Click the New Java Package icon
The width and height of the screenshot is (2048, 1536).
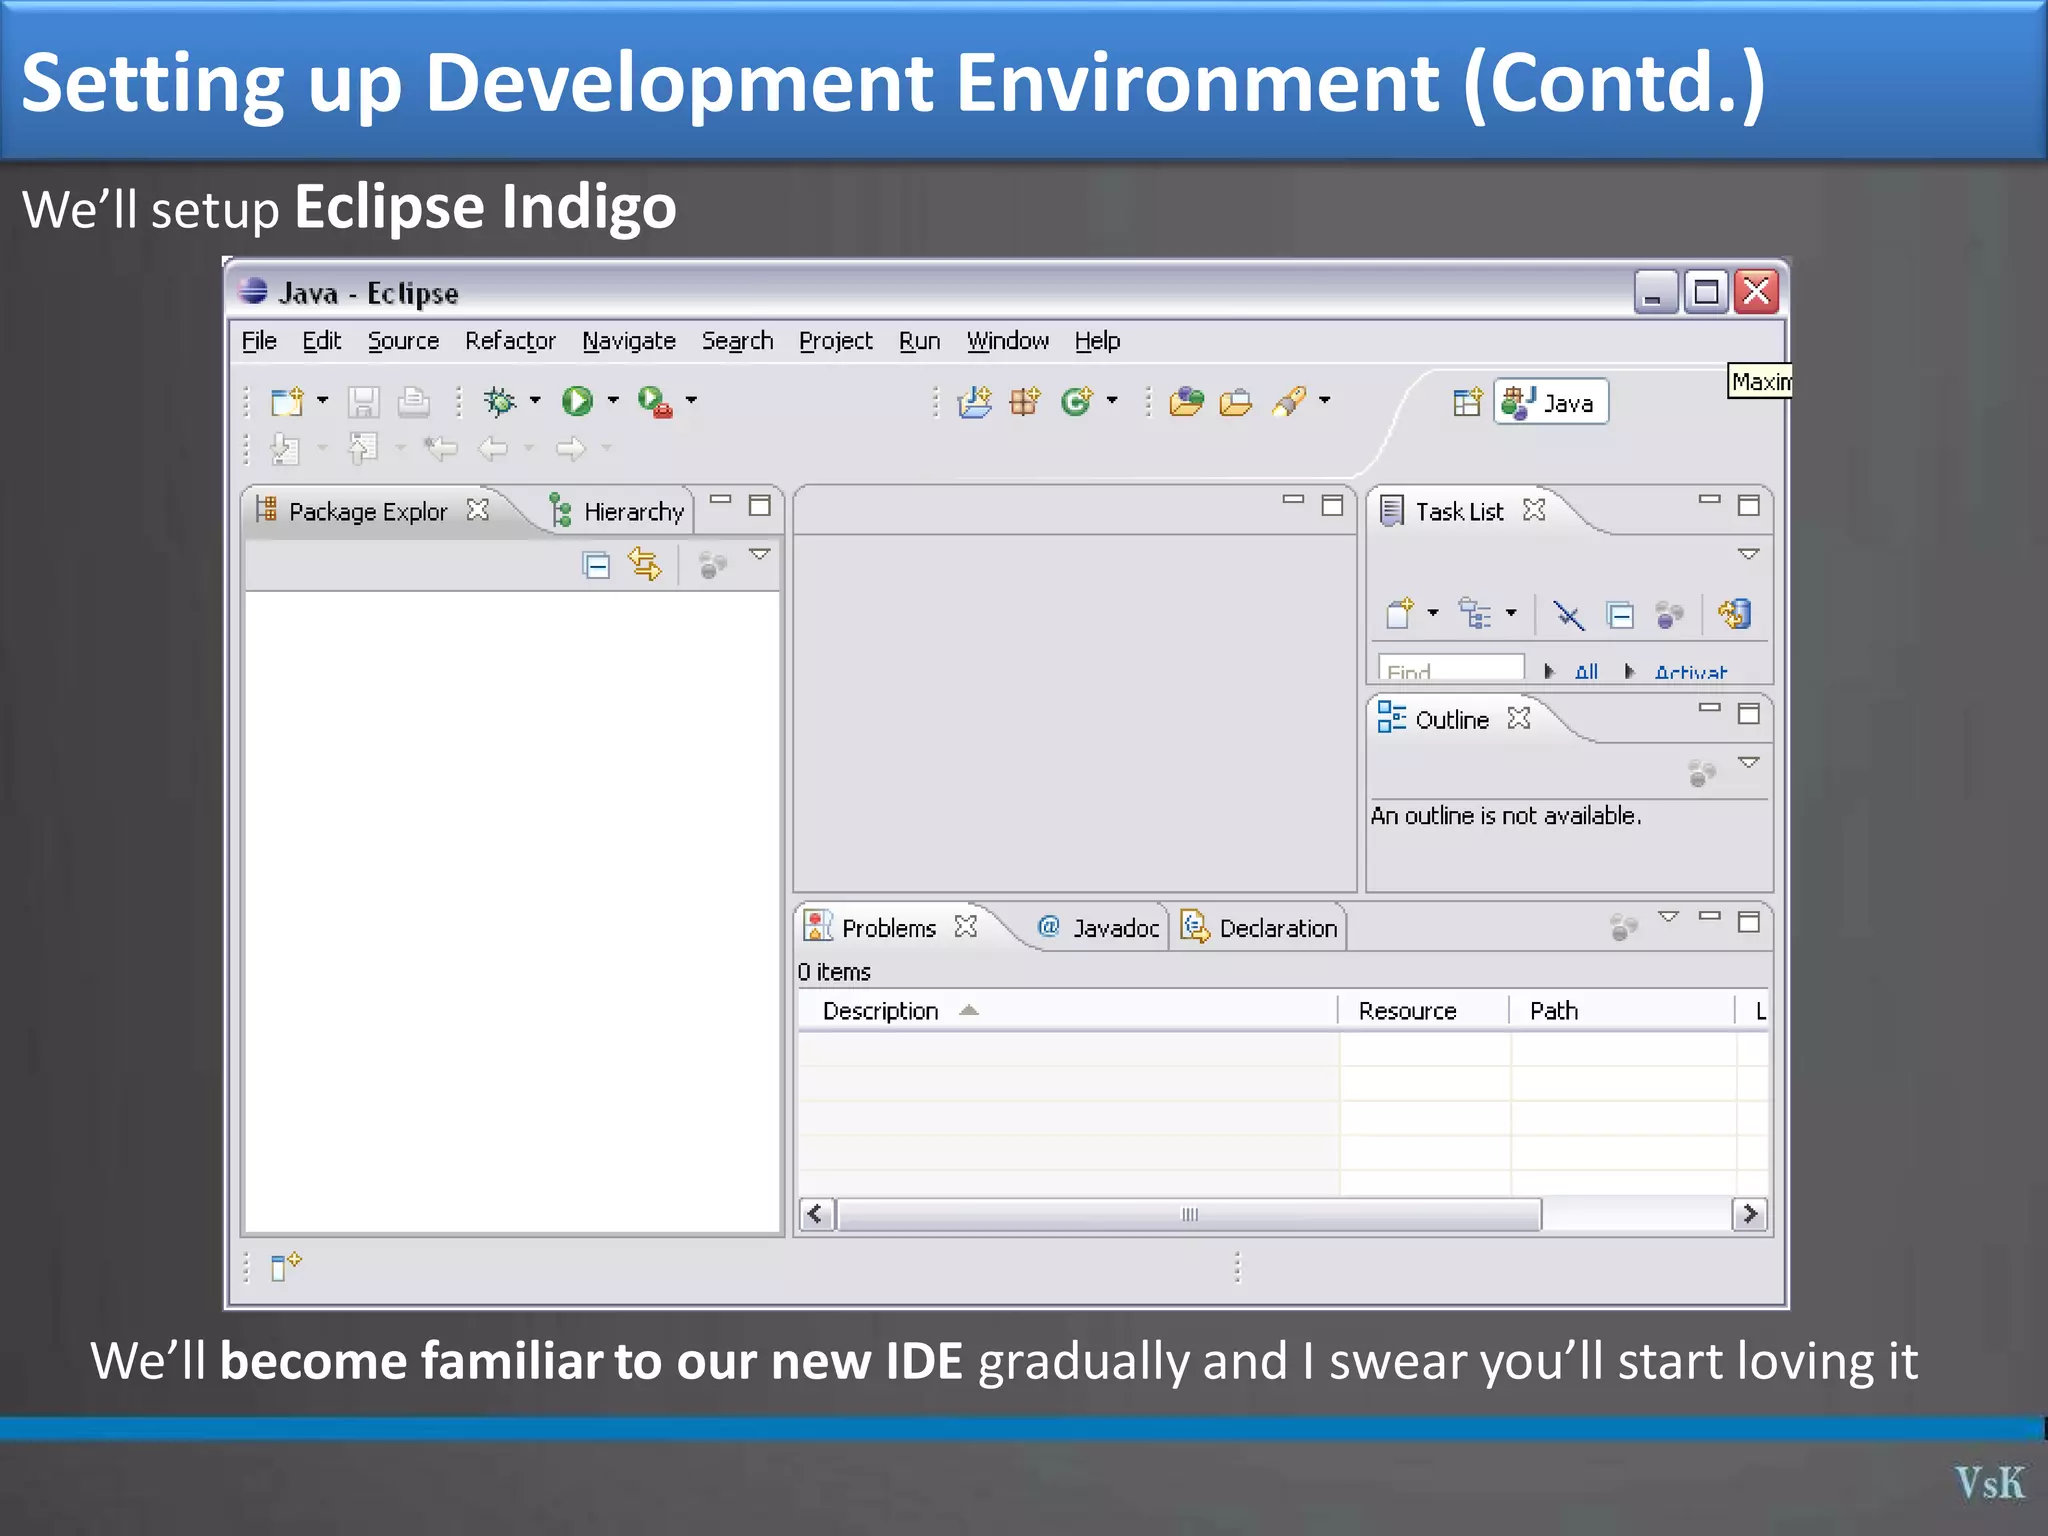[1025, 401]
